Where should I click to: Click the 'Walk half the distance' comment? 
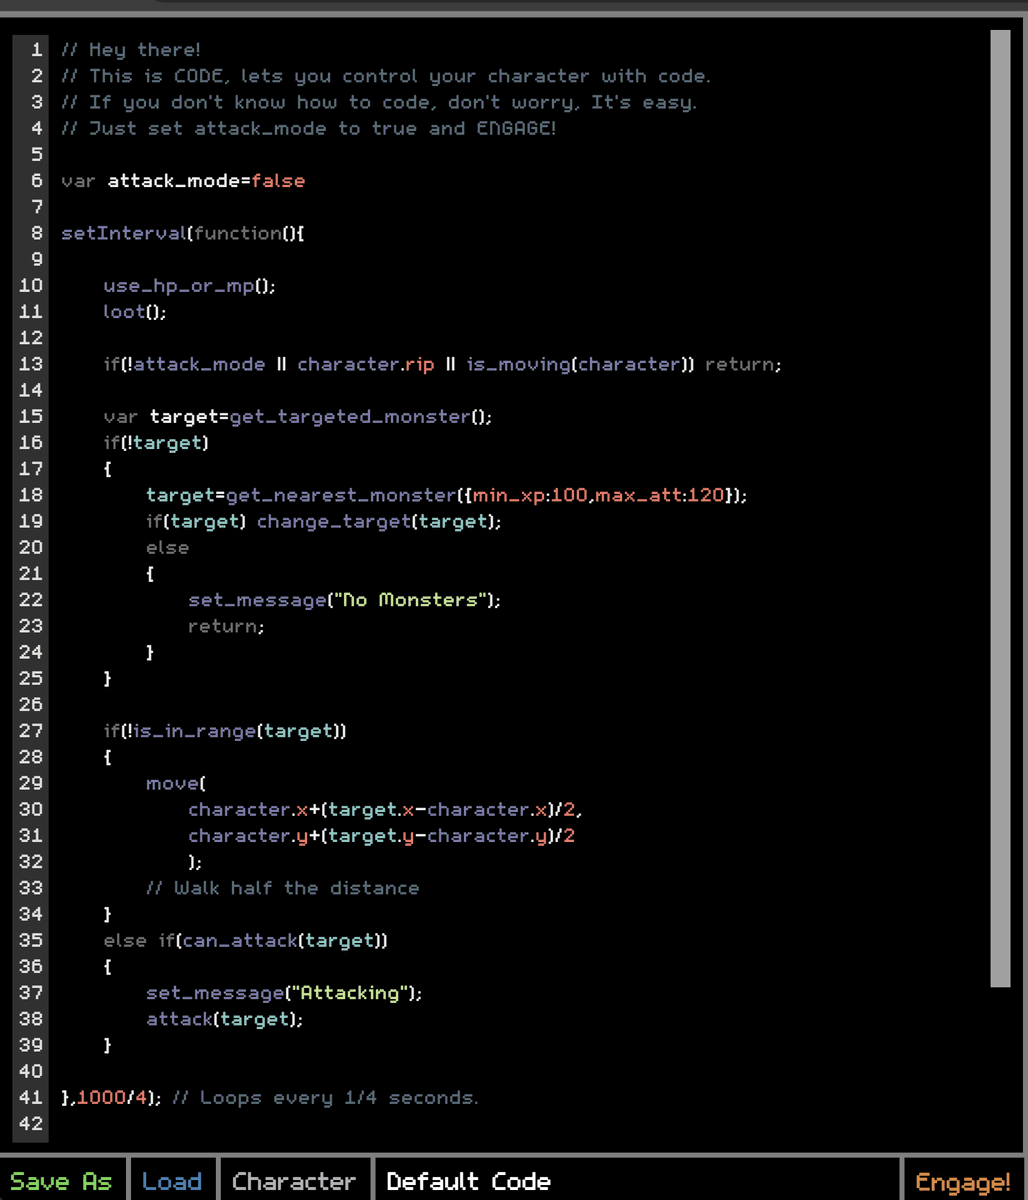click(282, 888)
